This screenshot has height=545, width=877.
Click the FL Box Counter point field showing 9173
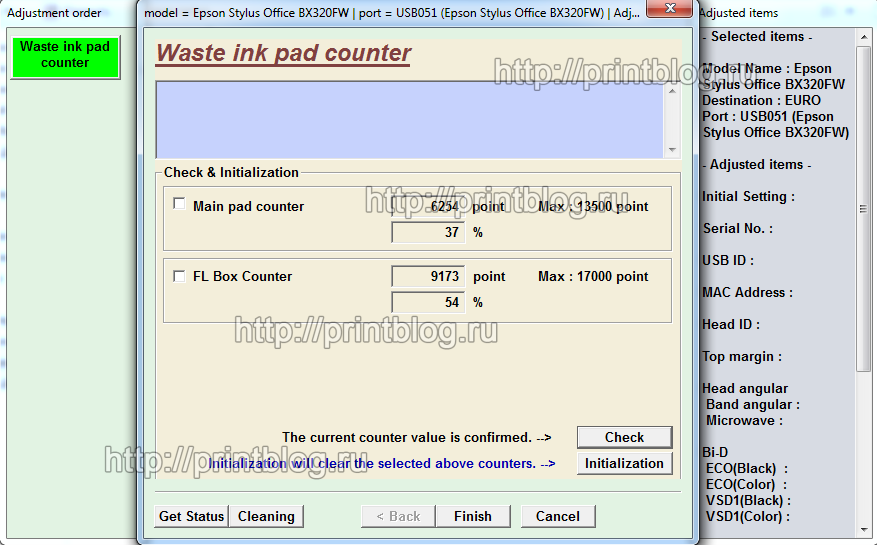[428, 276]
